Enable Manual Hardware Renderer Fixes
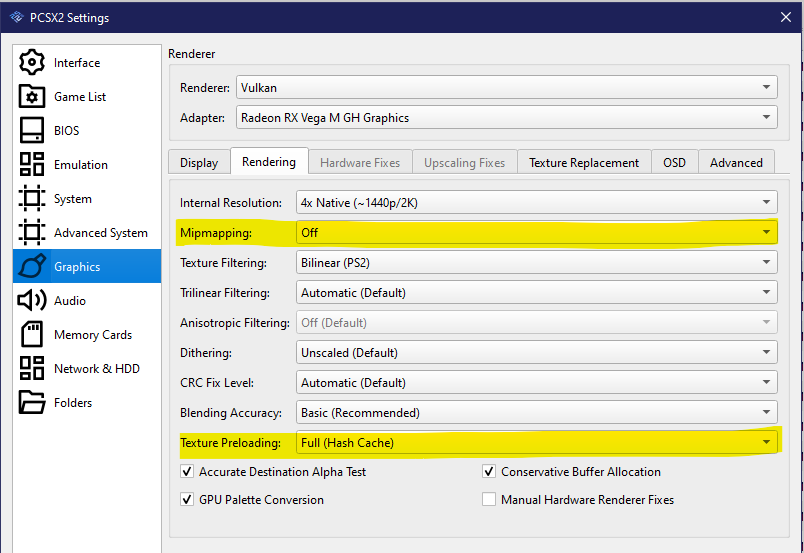The image size is (804, 553). click(489, 499)
